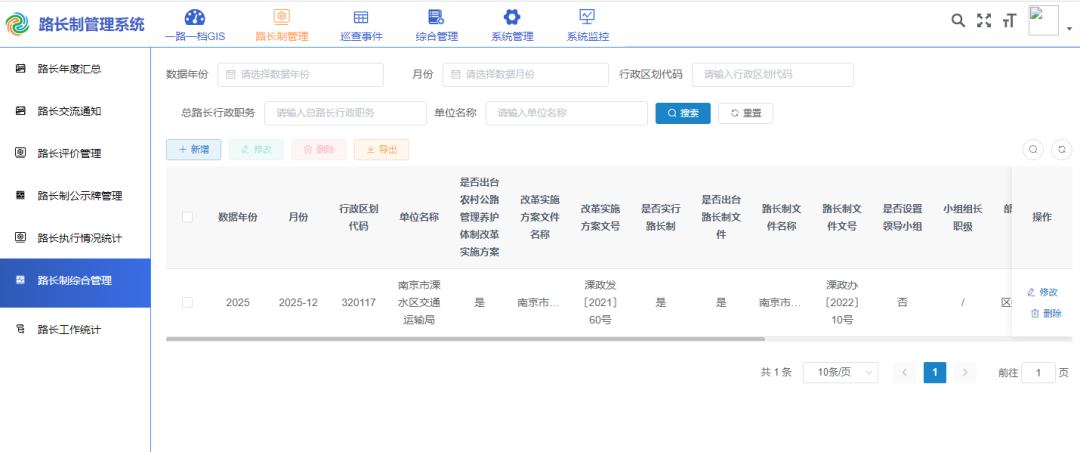Open 一路一档GIS module
The image size is (1080, 452).
(195, 25)
